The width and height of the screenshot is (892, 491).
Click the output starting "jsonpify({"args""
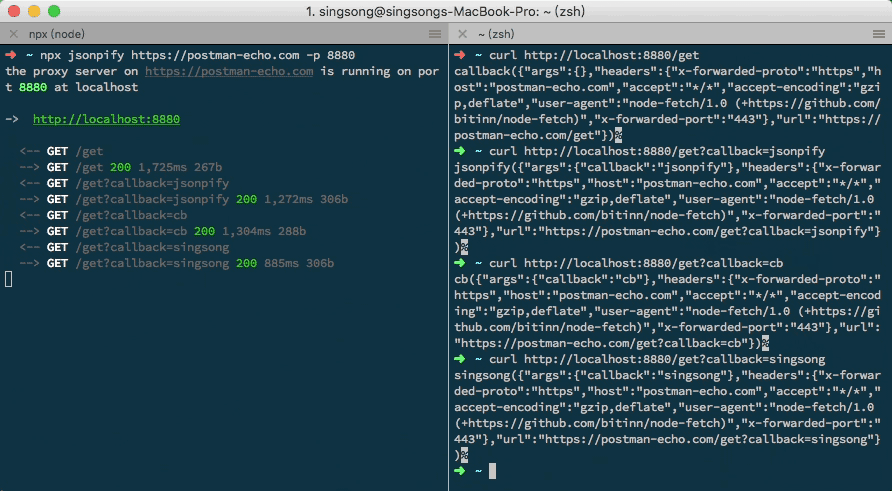click(667, 207)
